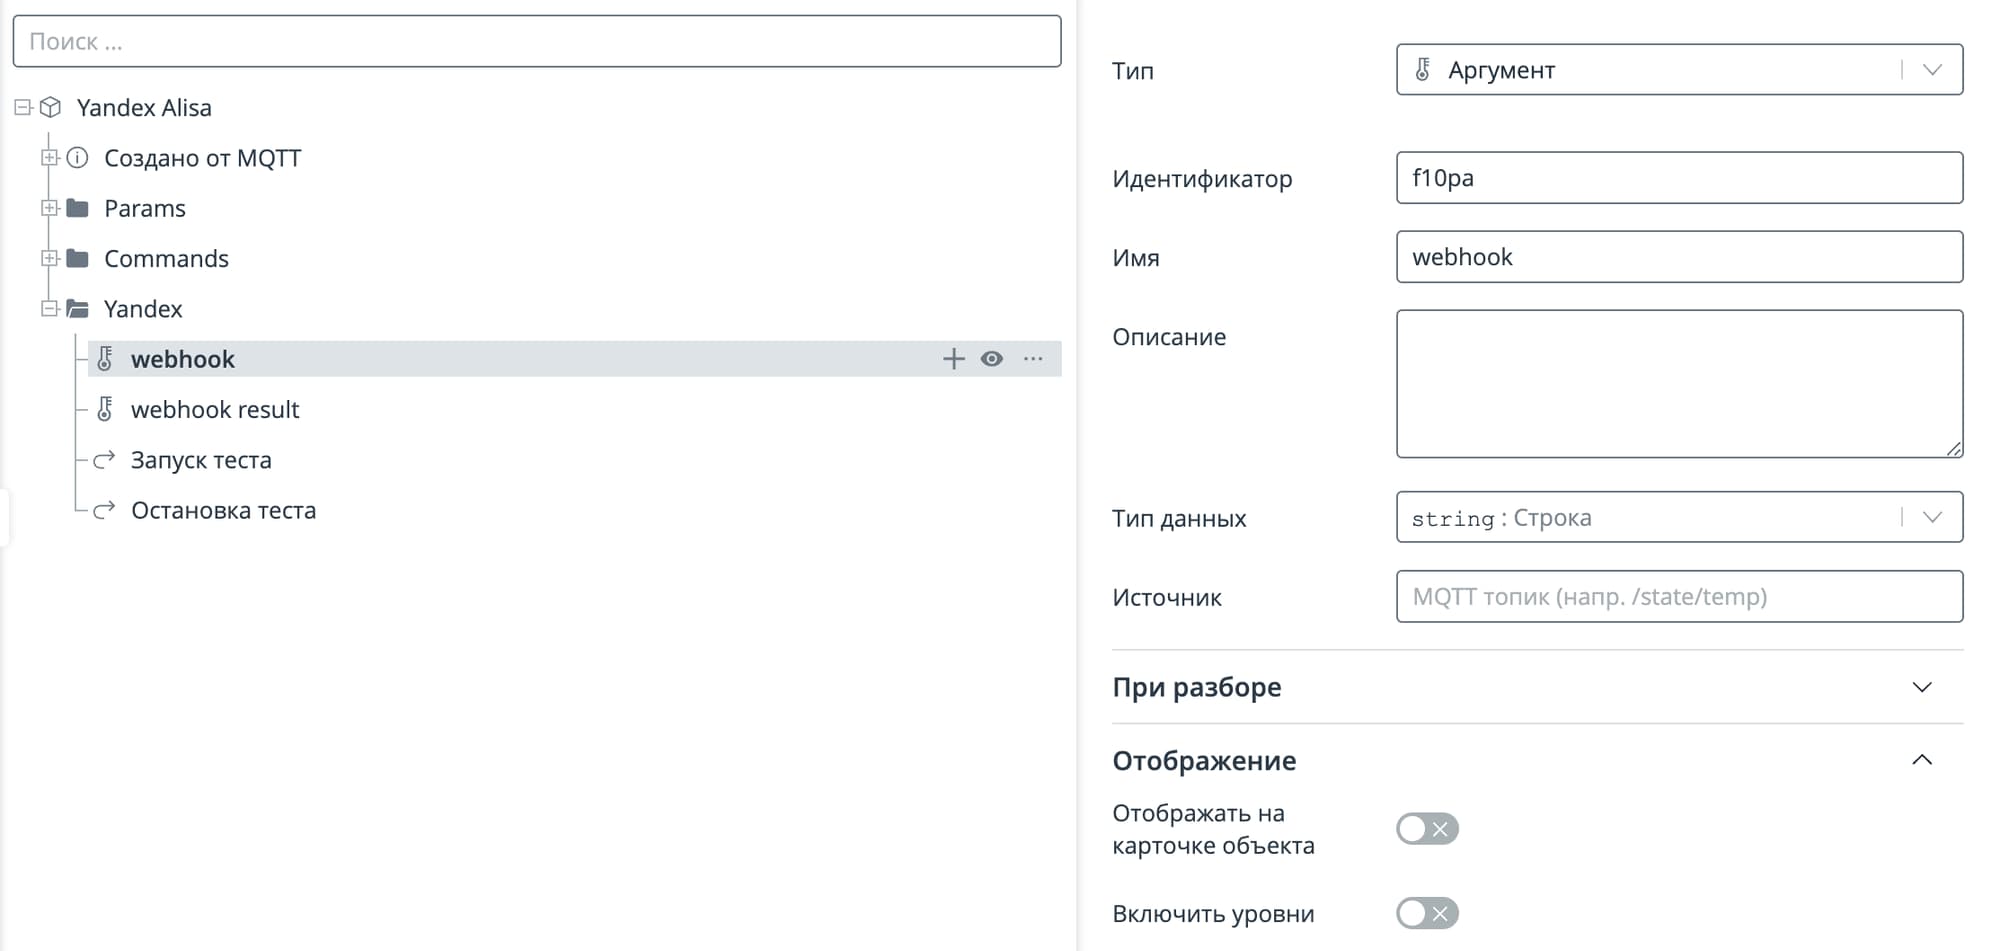The width and height of the screenshot is (2000, 951).
Task: Click the Источник MQTT topic field
Action: click(1678, 597)
